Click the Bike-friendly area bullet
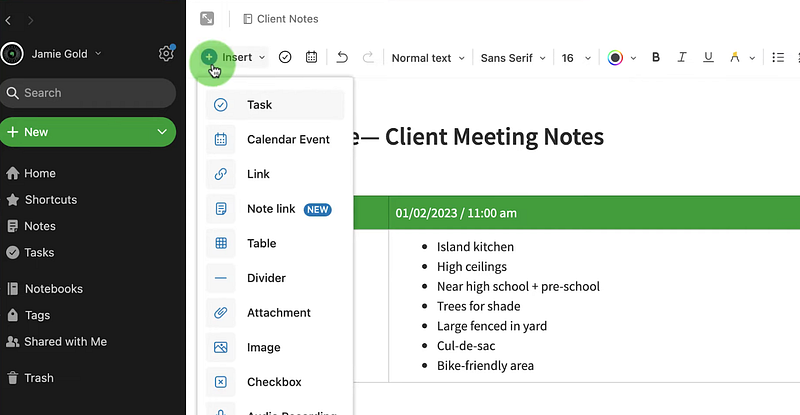This screenshot has width=800, height=415. pyautogui.click(x=485, y=365)
